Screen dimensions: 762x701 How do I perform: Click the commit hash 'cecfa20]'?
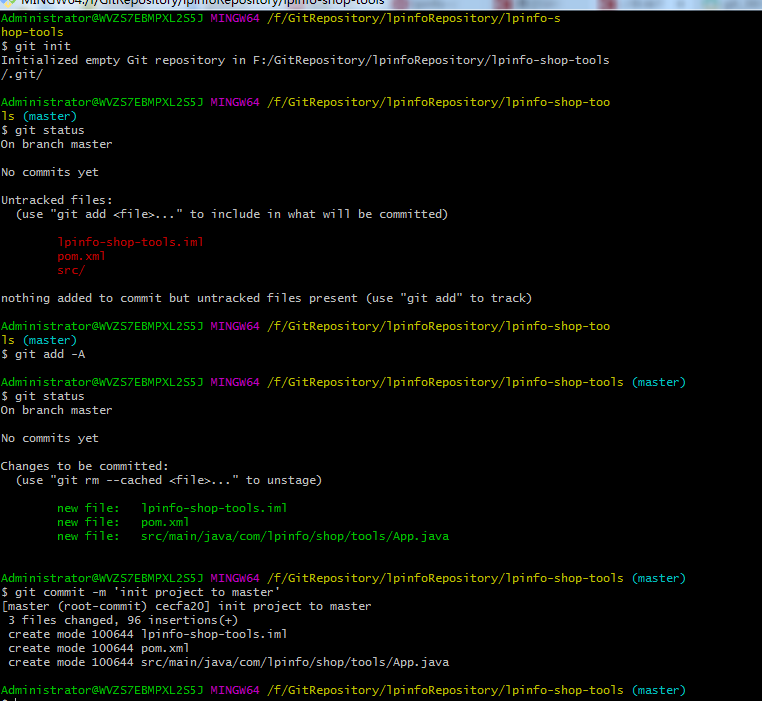pyautogui.click(x=182, y=606)
